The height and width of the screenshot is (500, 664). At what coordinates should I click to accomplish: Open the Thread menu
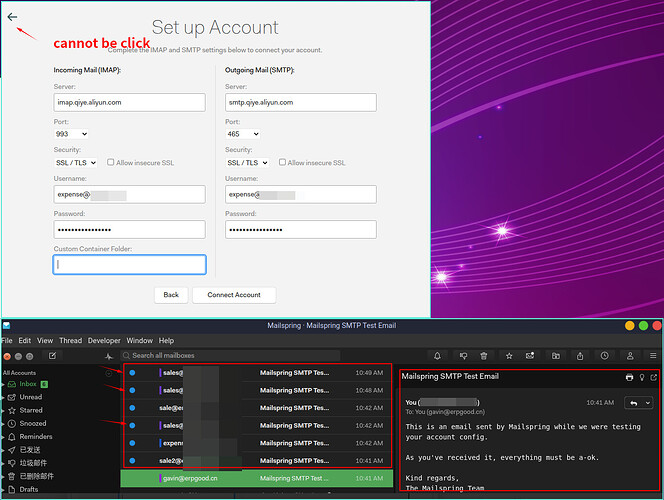coord(71,340)
